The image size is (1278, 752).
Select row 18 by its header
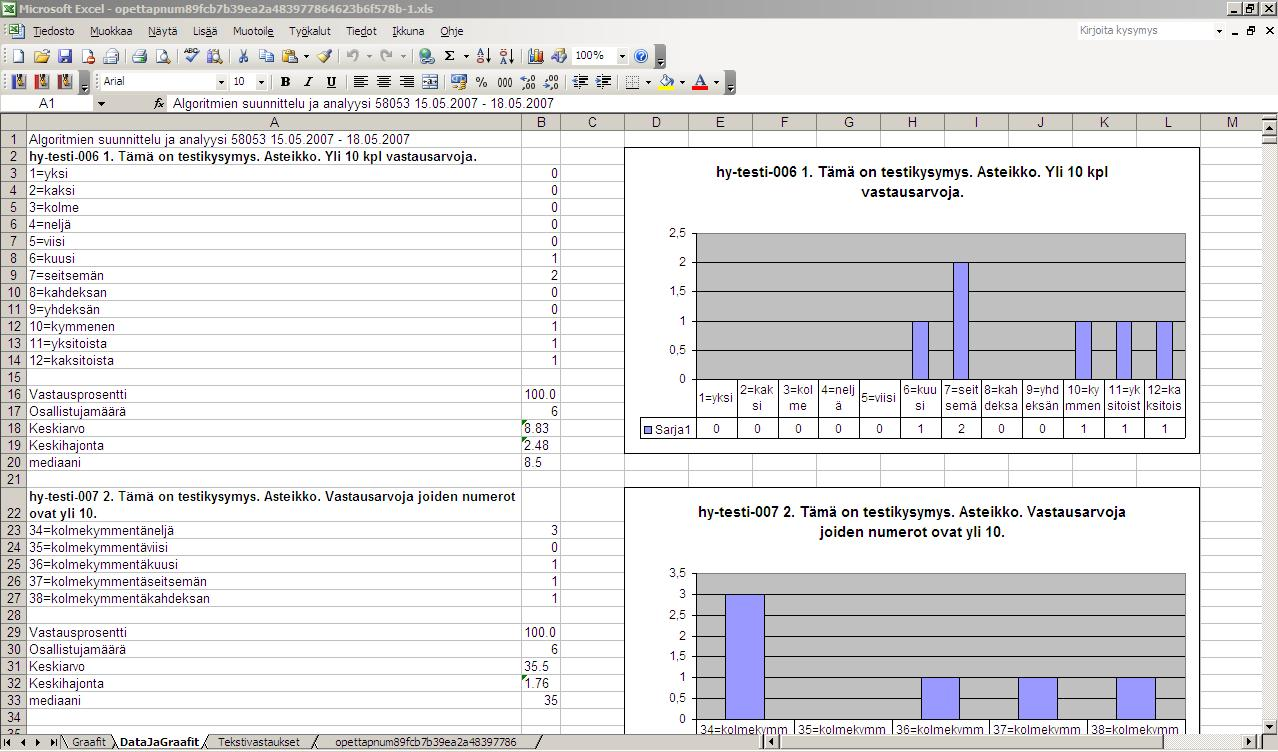tap(13, 428)
